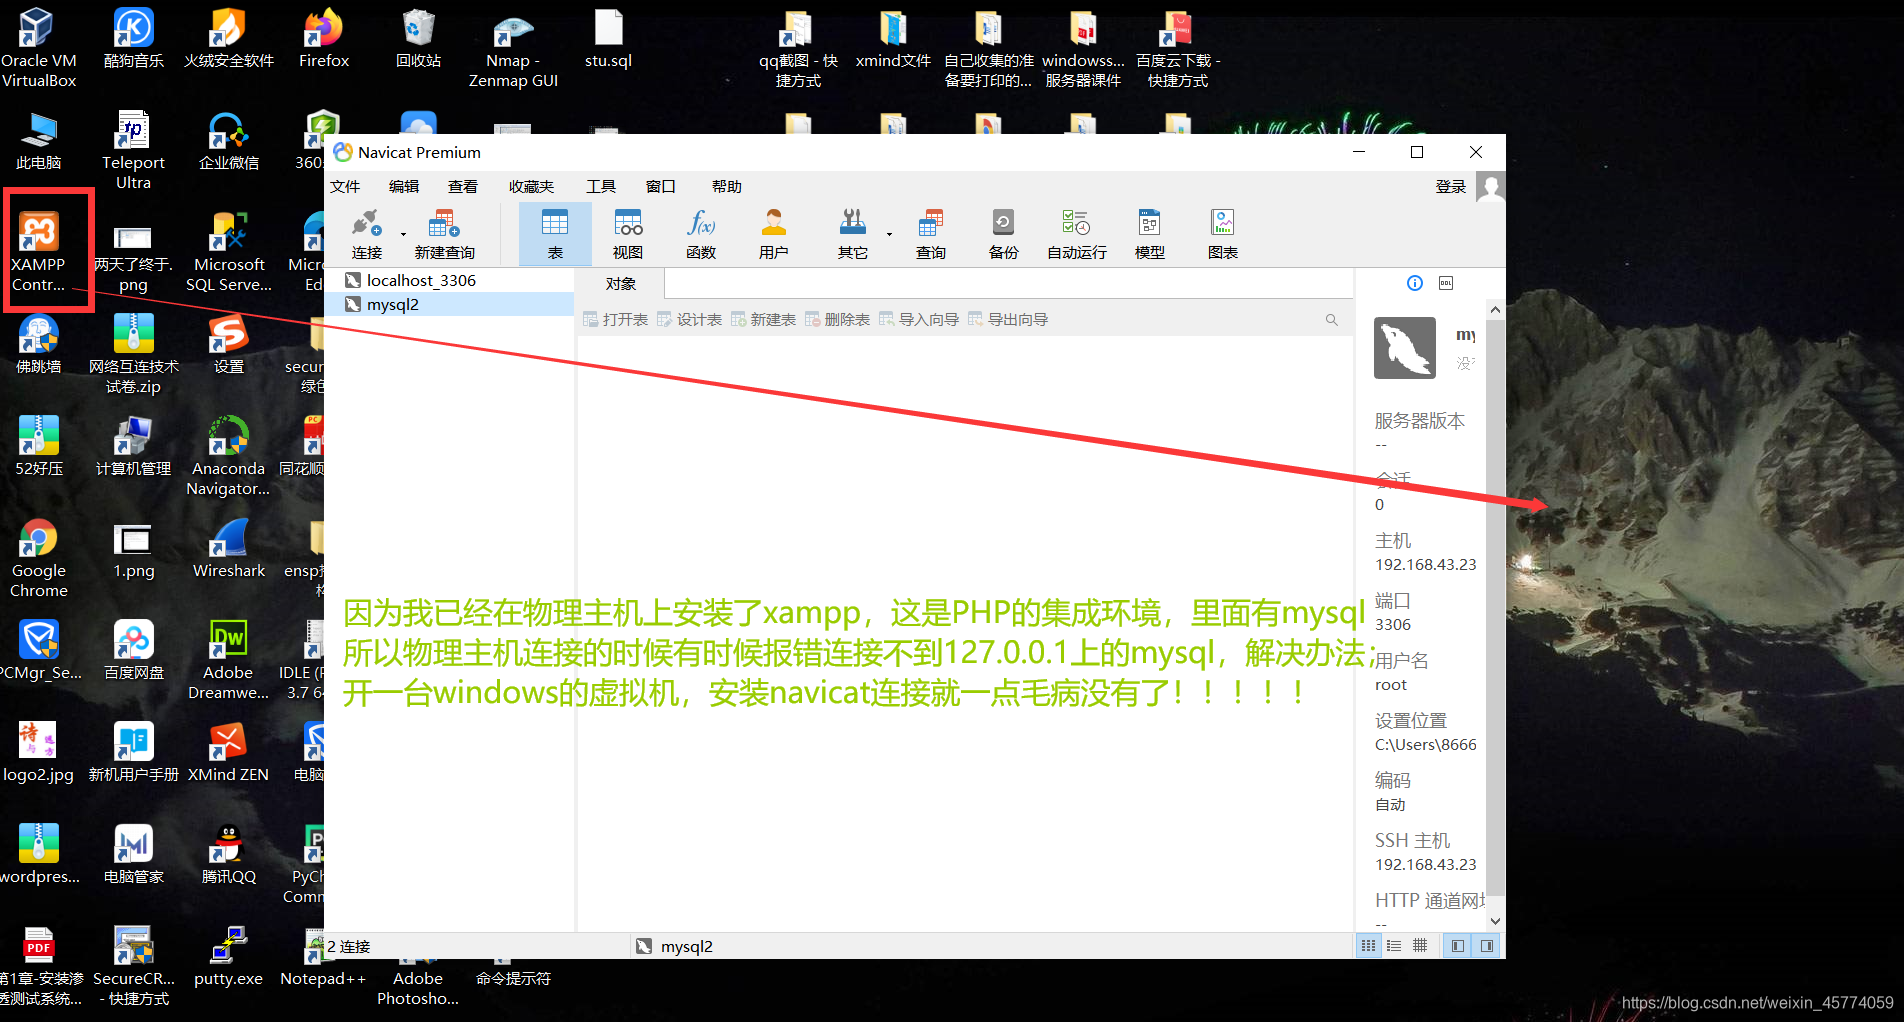The height and width of the screenshot is (1022, 1904).
Task: Open Firefox desktop shortcut
Action: click(x=324, y=38)
